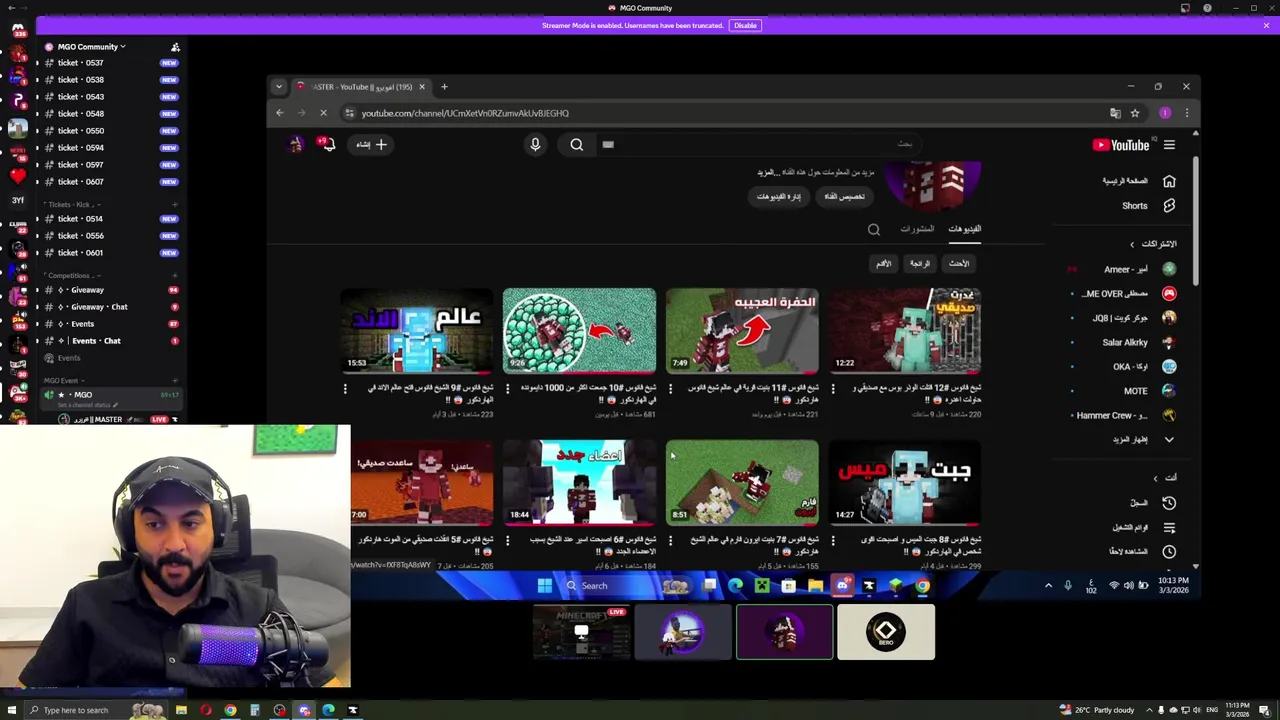Expand the Subscriptions section header arrow
Viewport: 1280px width, 720px height.
click(1132, 244)
